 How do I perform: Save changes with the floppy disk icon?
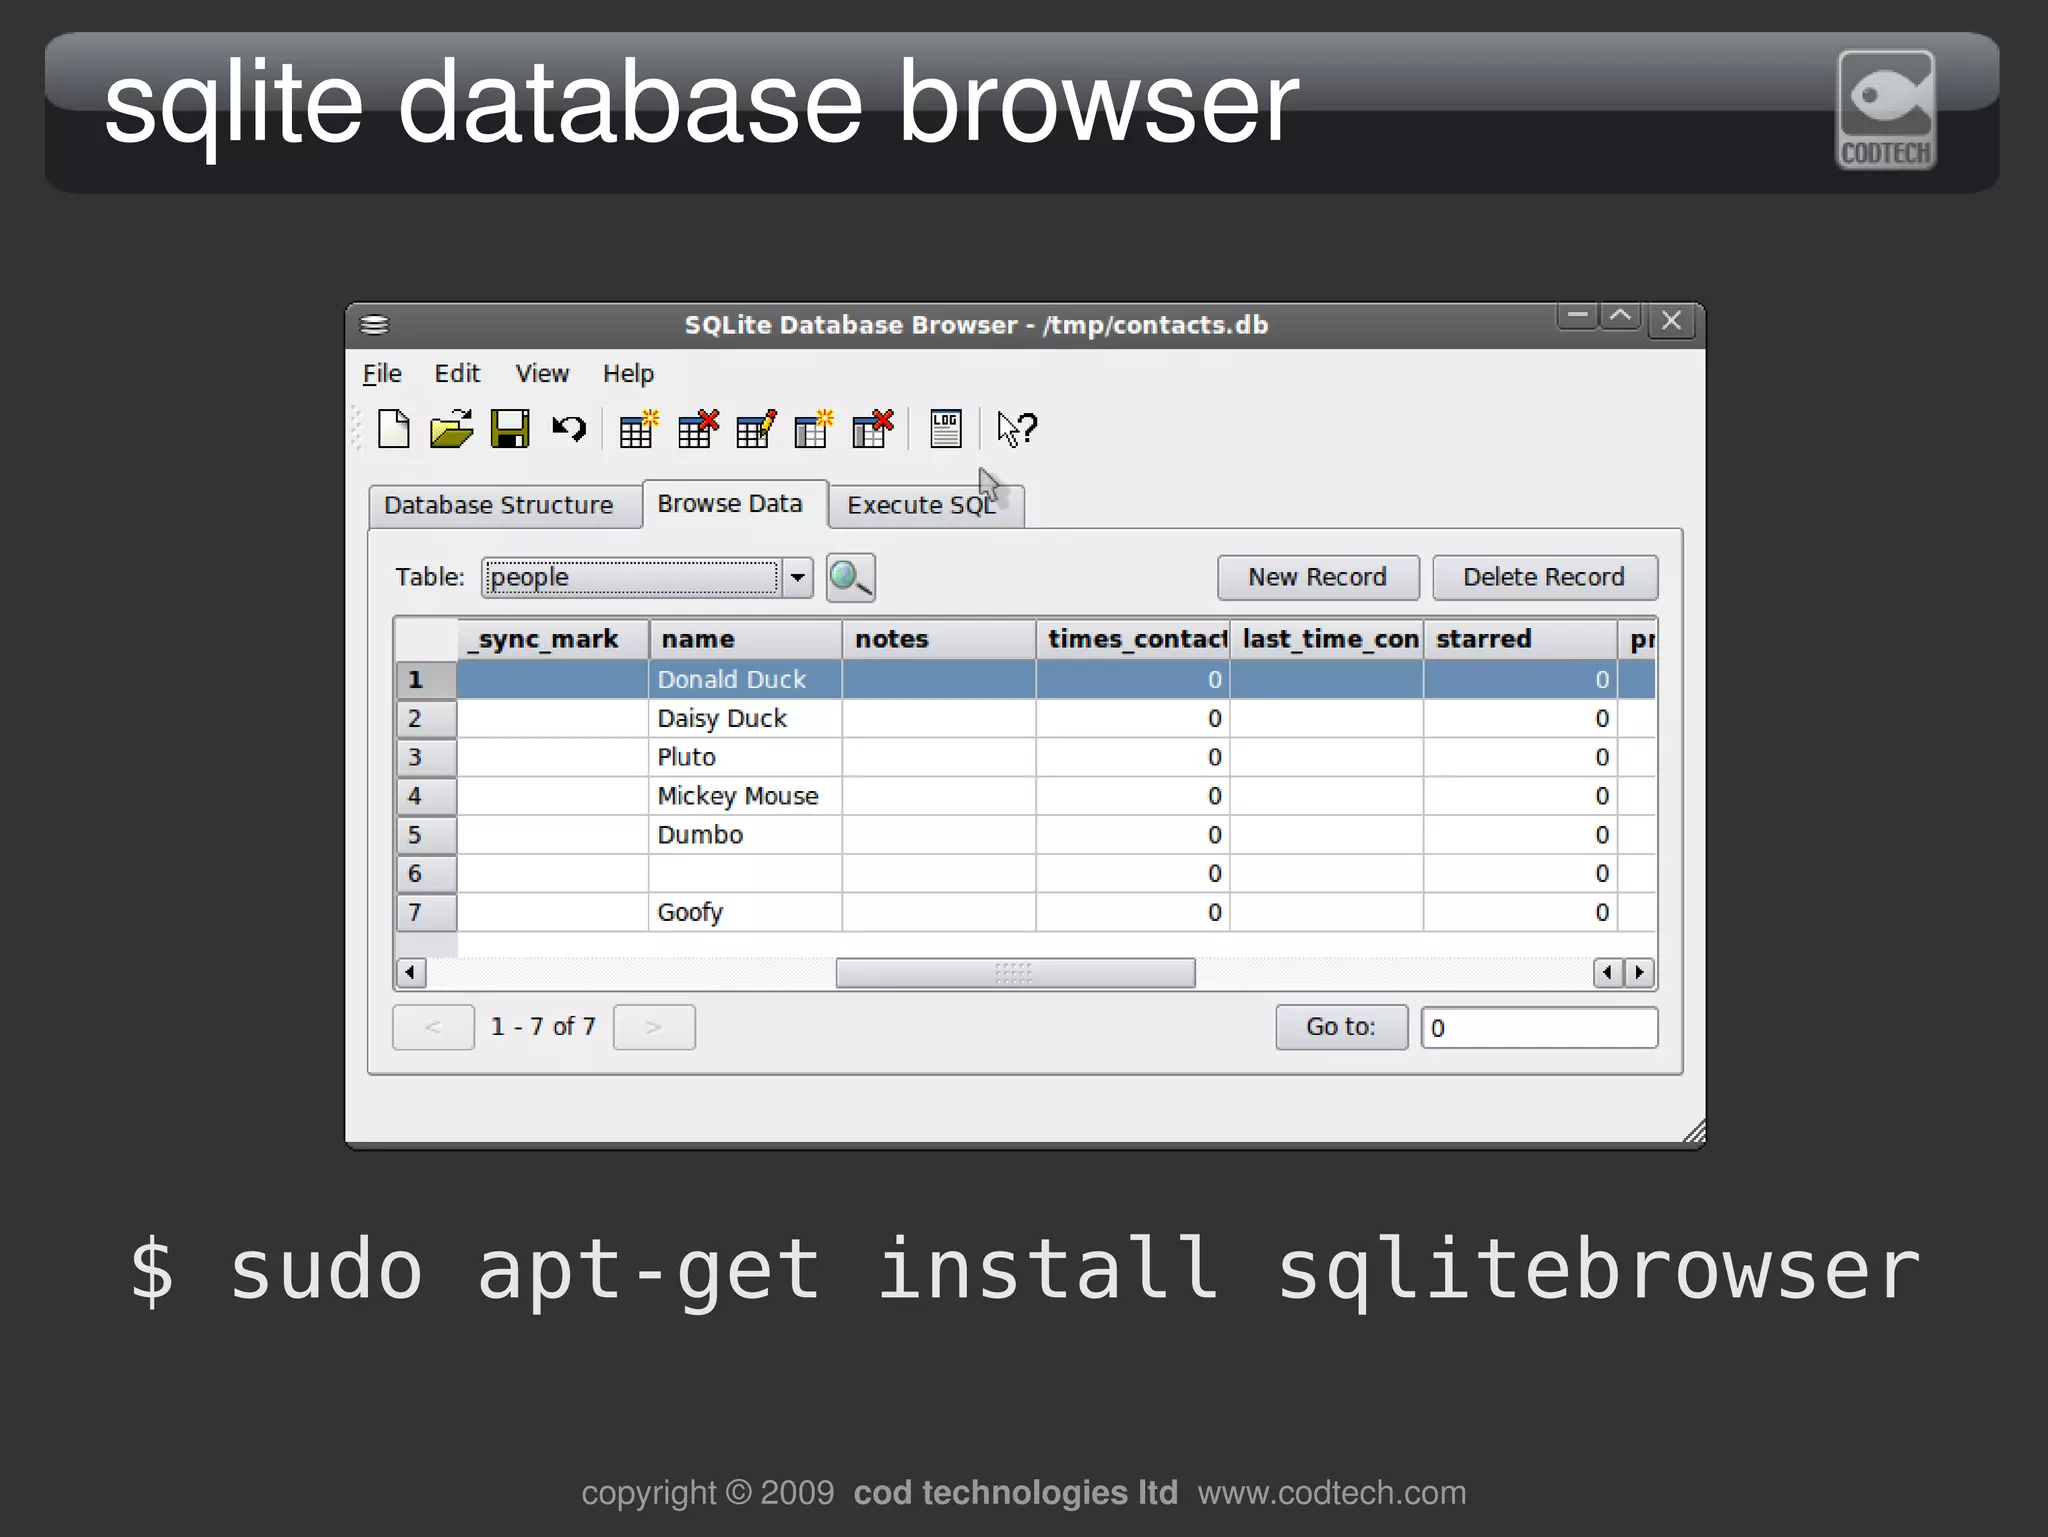point(510,429)
